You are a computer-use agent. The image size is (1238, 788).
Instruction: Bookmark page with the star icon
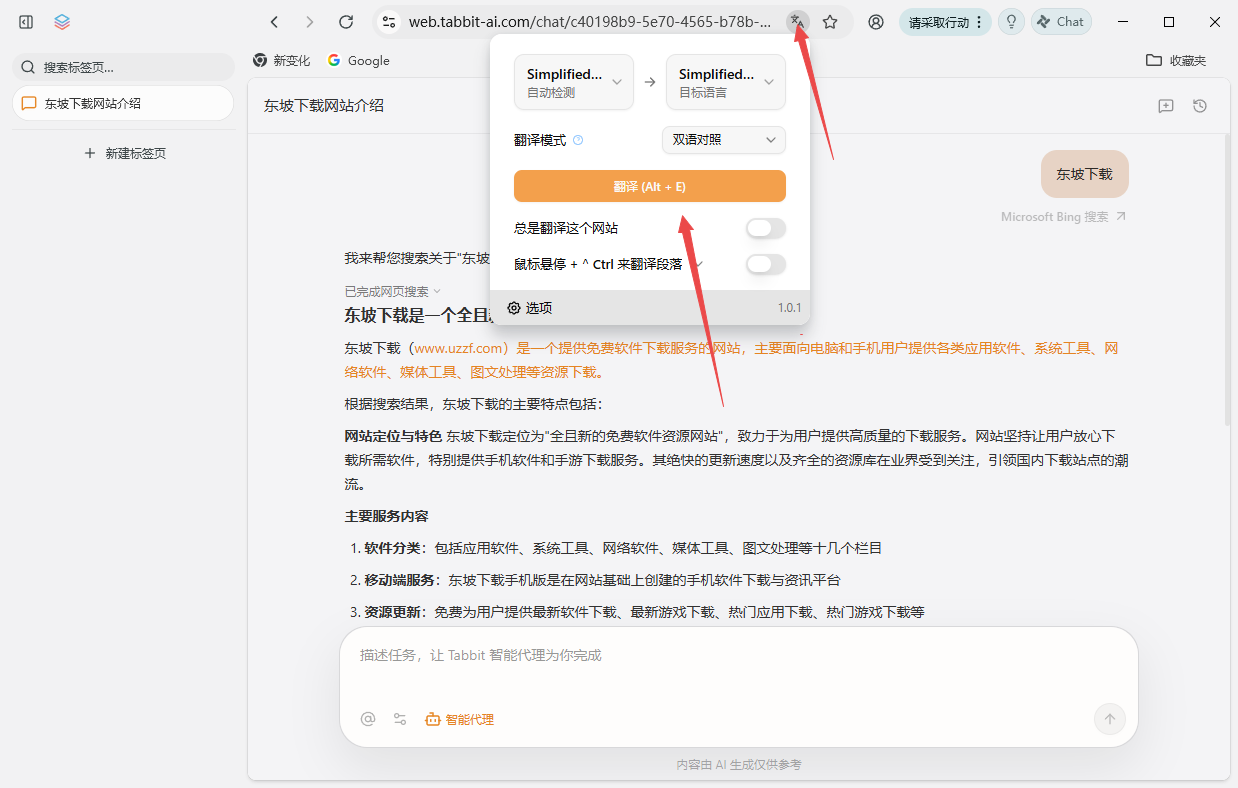tap(830, 22)
